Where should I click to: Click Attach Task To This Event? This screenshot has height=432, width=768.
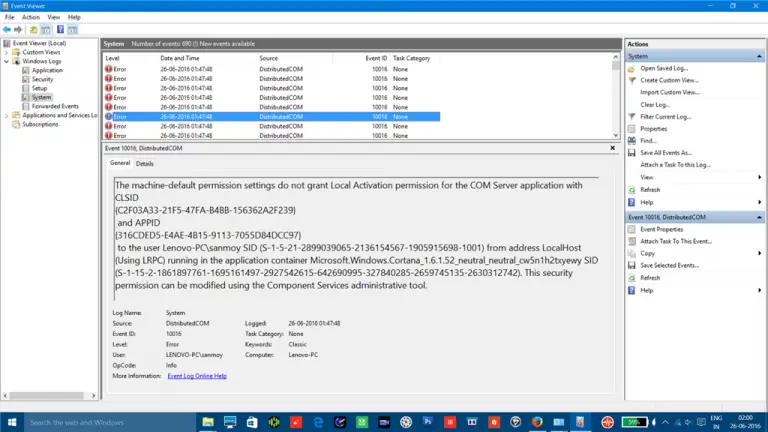(676, 241)
